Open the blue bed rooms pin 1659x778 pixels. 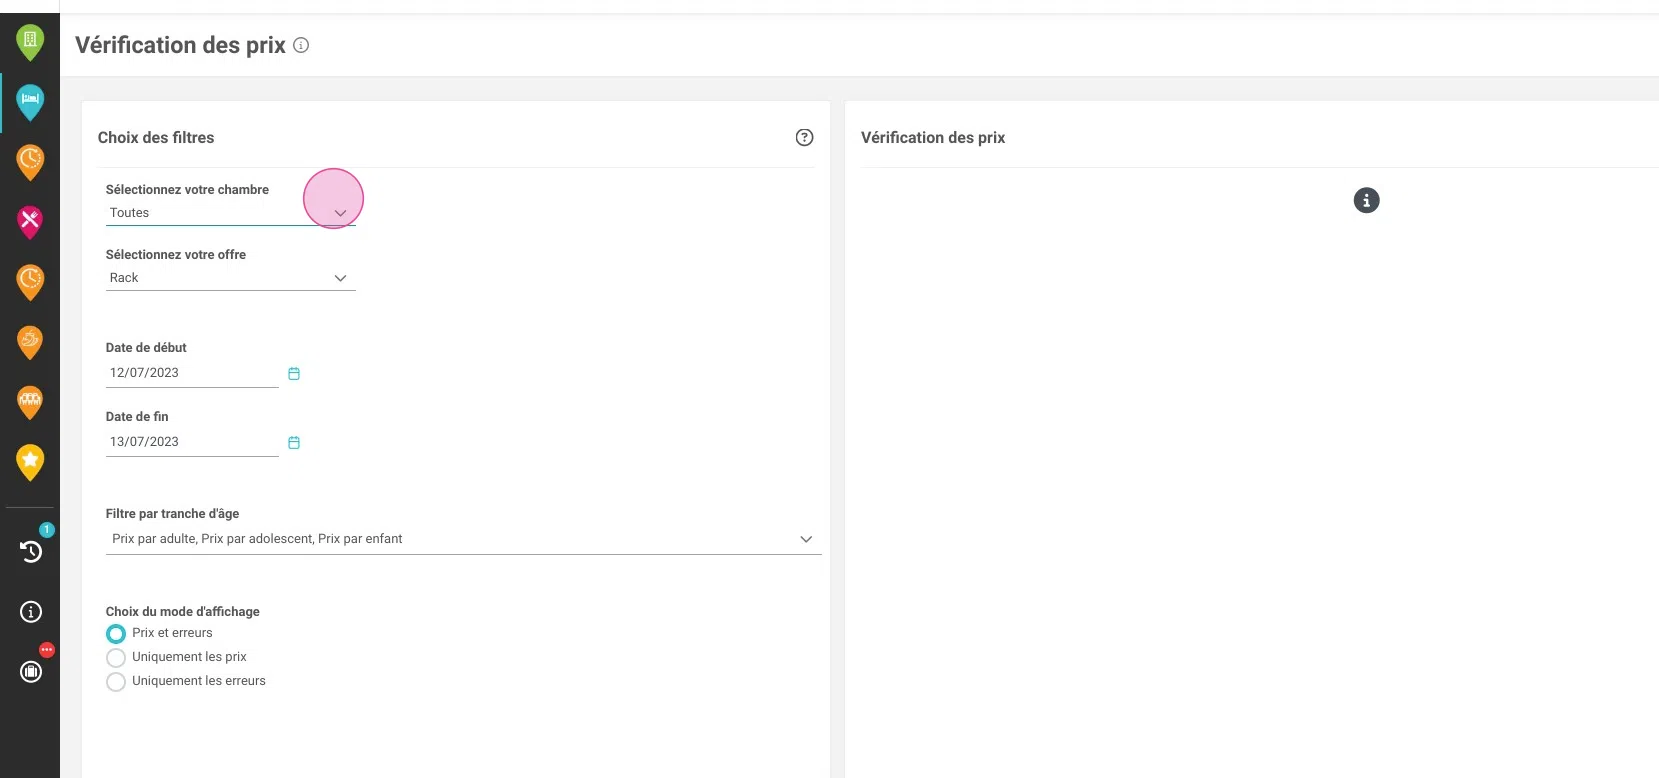point(30,101)
